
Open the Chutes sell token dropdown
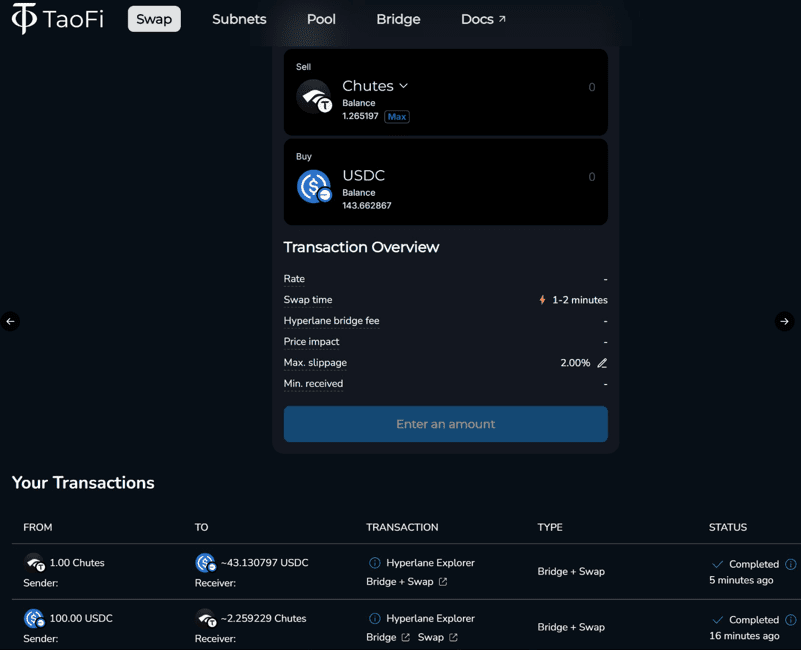point(375,86)
